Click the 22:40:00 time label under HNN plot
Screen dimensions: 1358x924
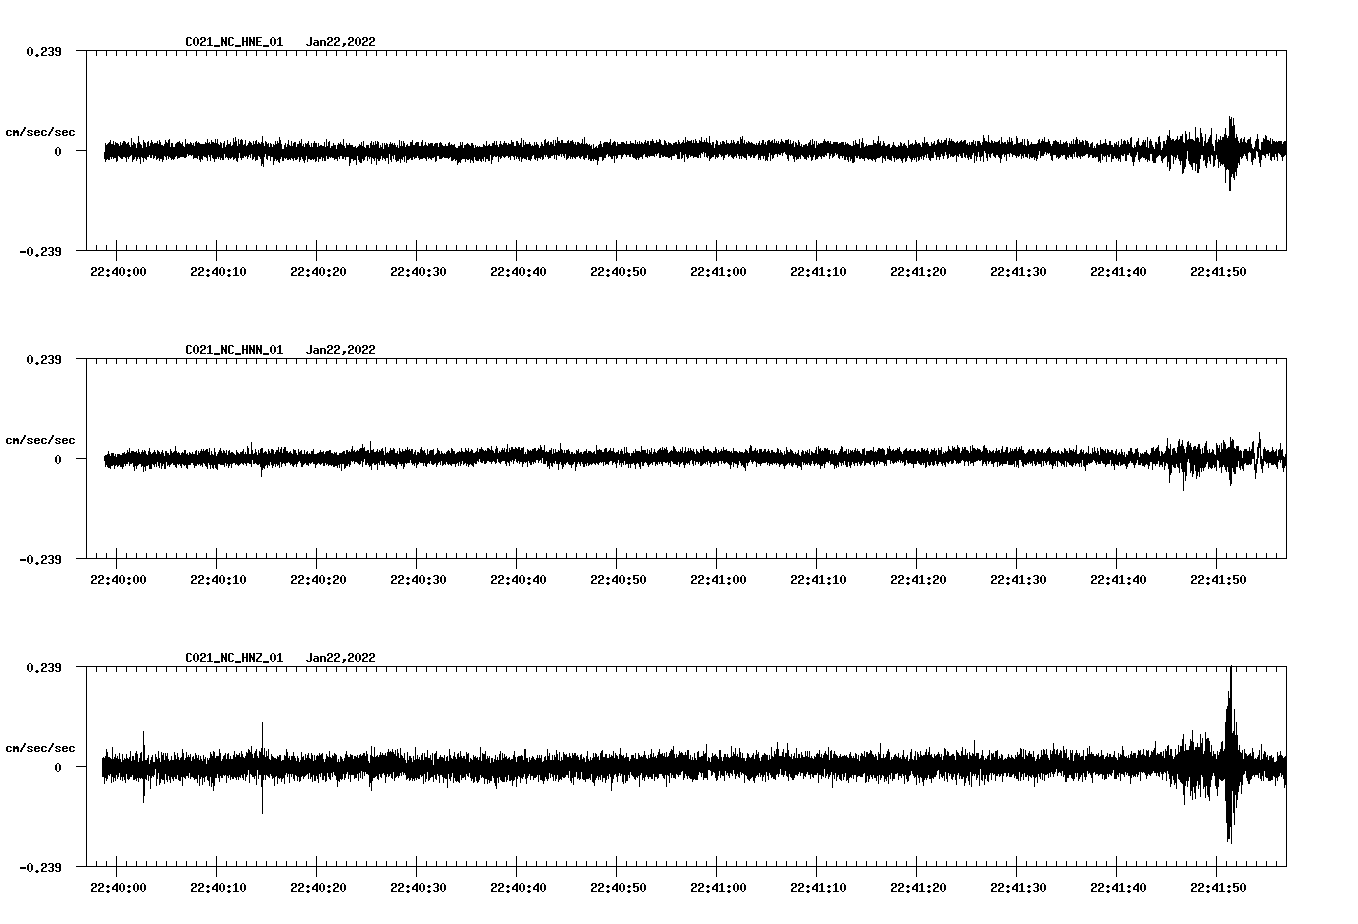click(118, 580)
